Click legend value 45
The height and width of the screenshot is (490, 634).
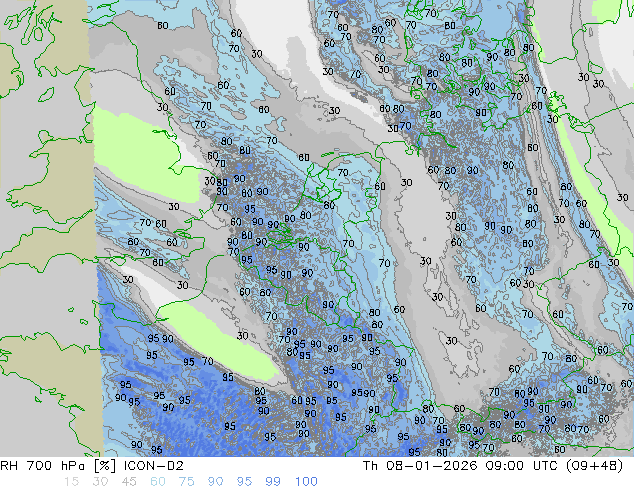click(129, 482)
